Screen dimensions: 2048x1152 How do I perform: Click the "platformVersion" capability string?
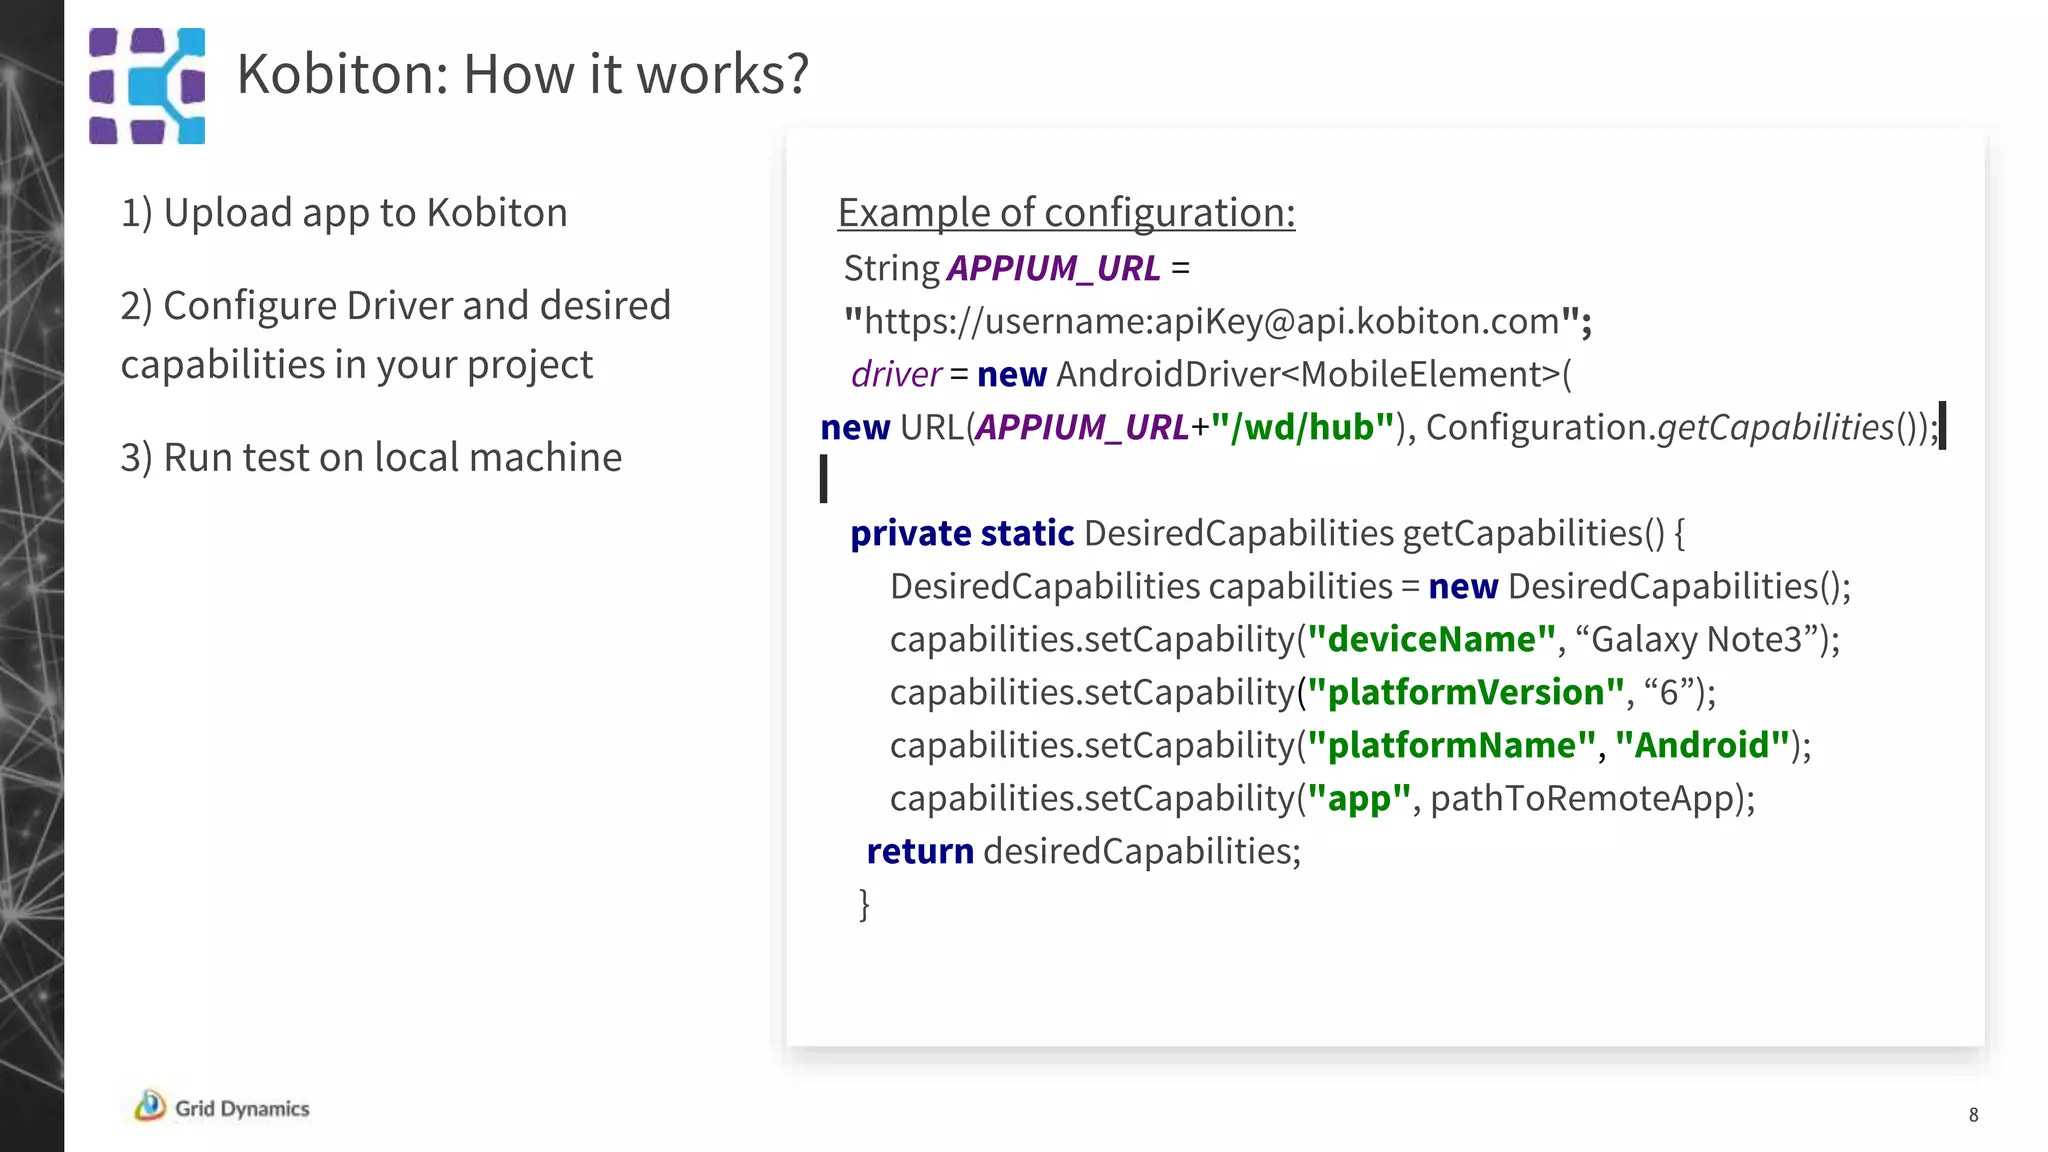pyautogui.click(x=1465, y=693)
